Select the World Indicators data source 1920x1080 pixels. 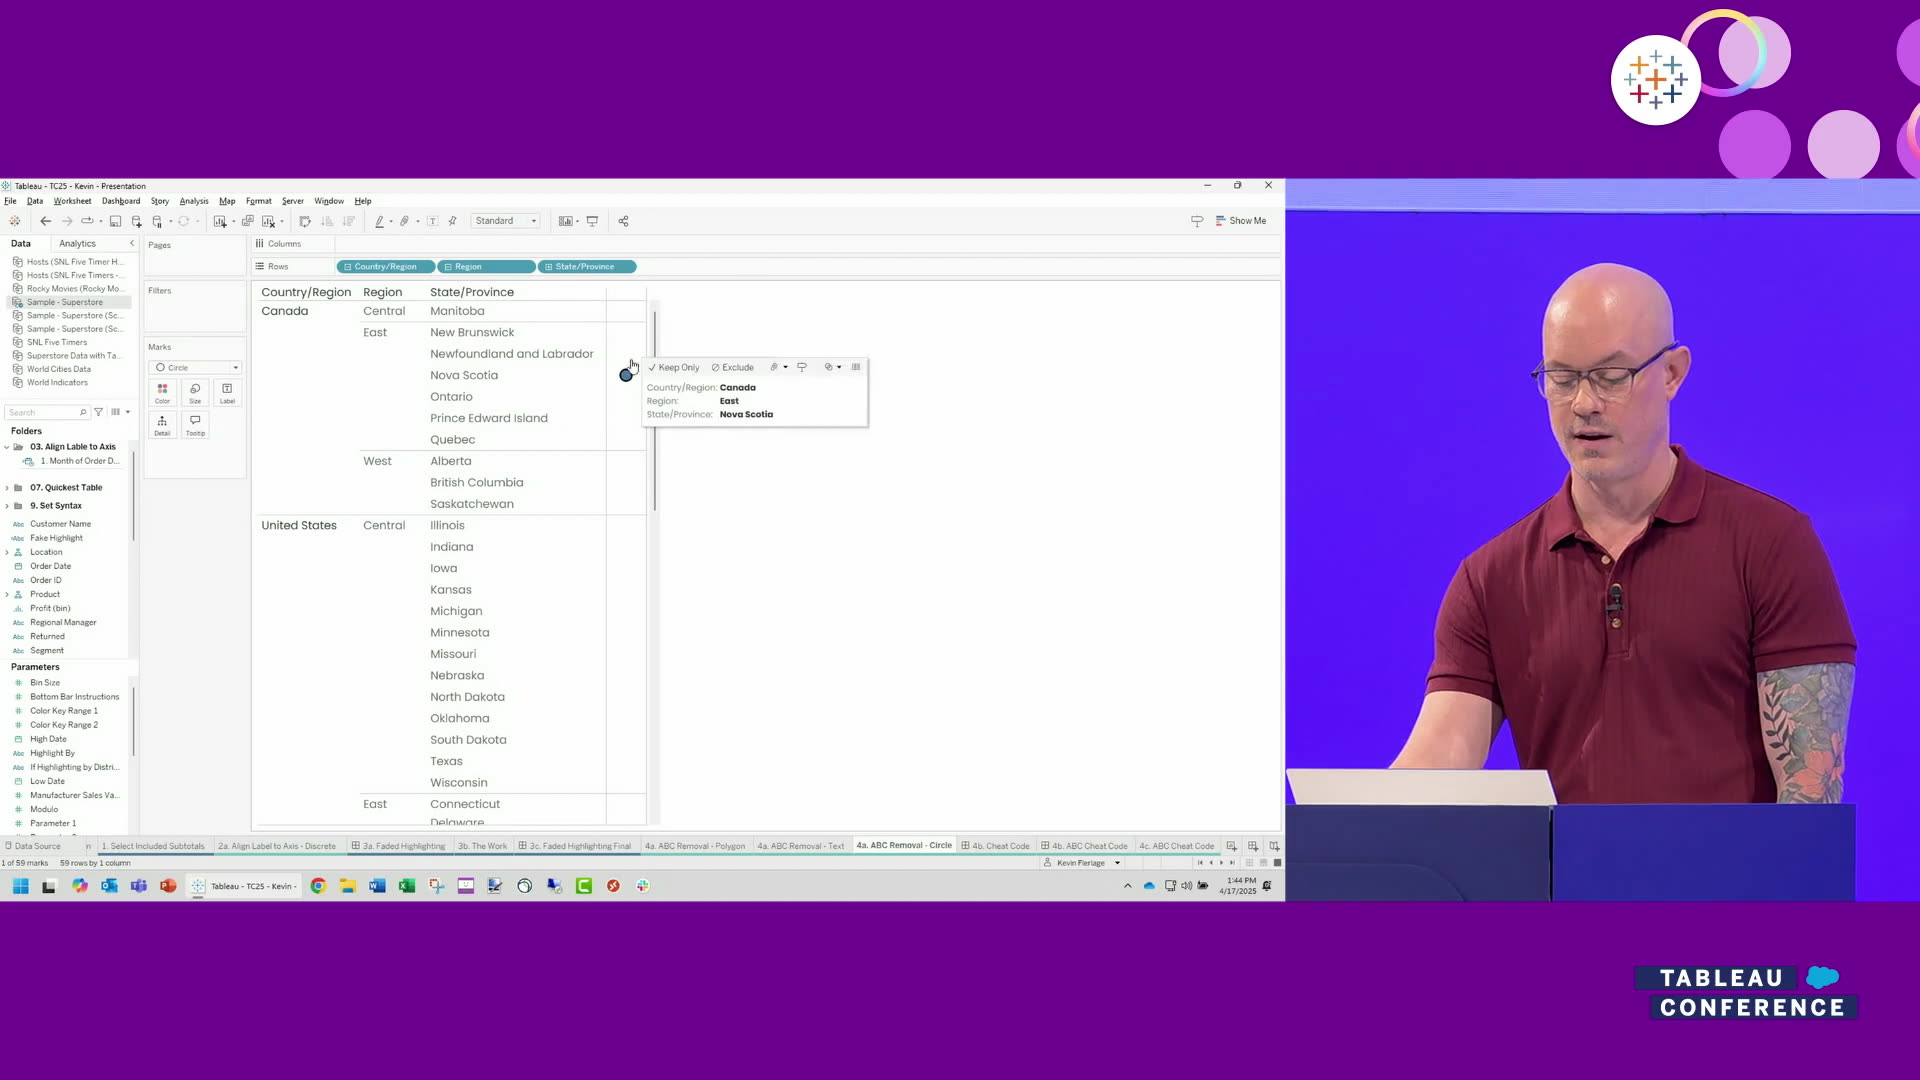click(57, 382)
